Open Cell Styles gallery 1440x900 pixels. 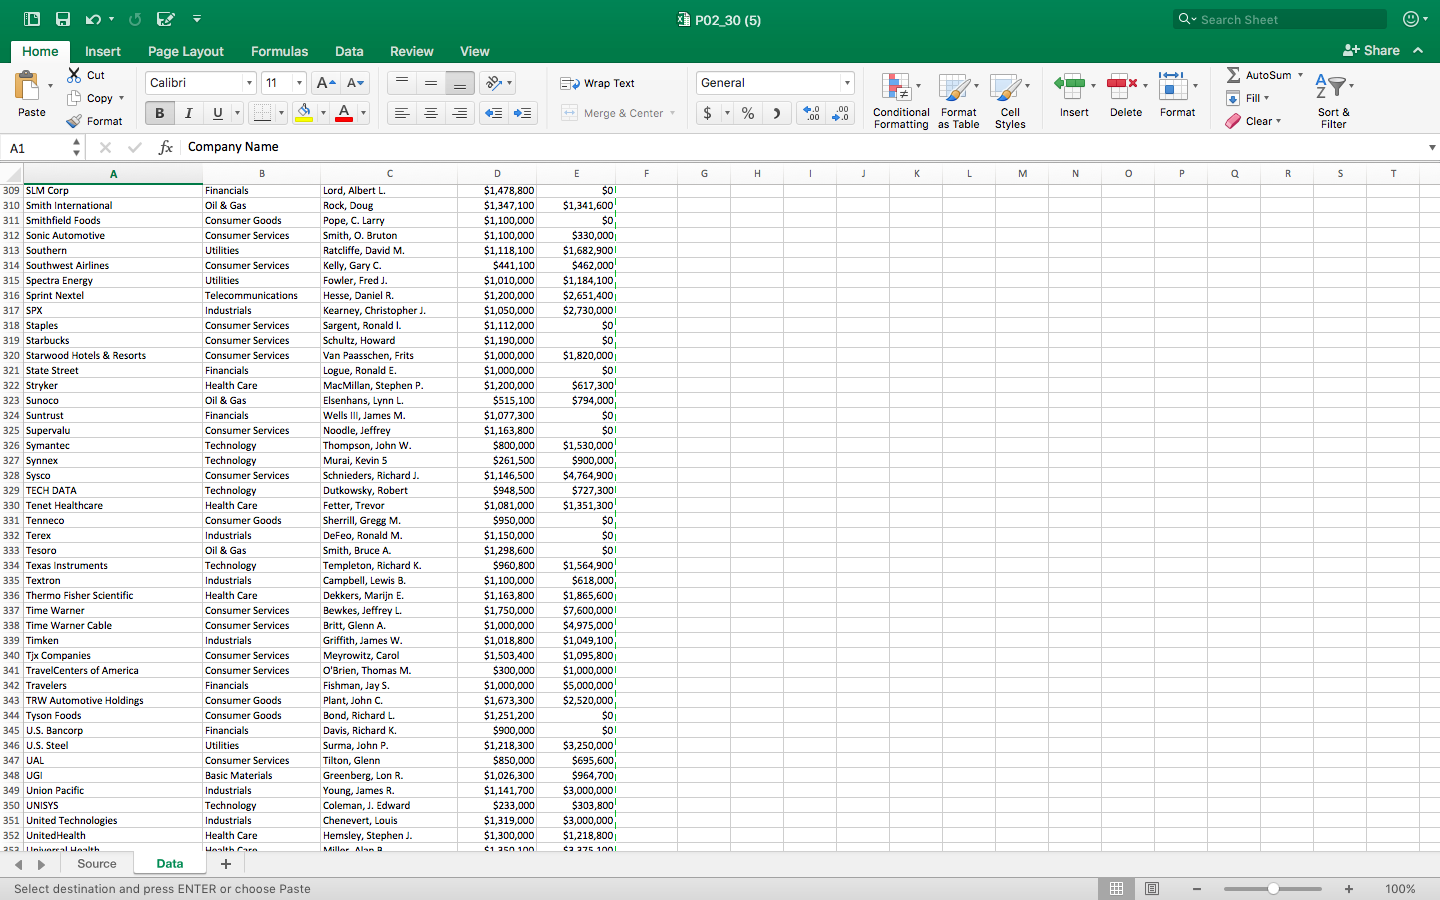1010,100
